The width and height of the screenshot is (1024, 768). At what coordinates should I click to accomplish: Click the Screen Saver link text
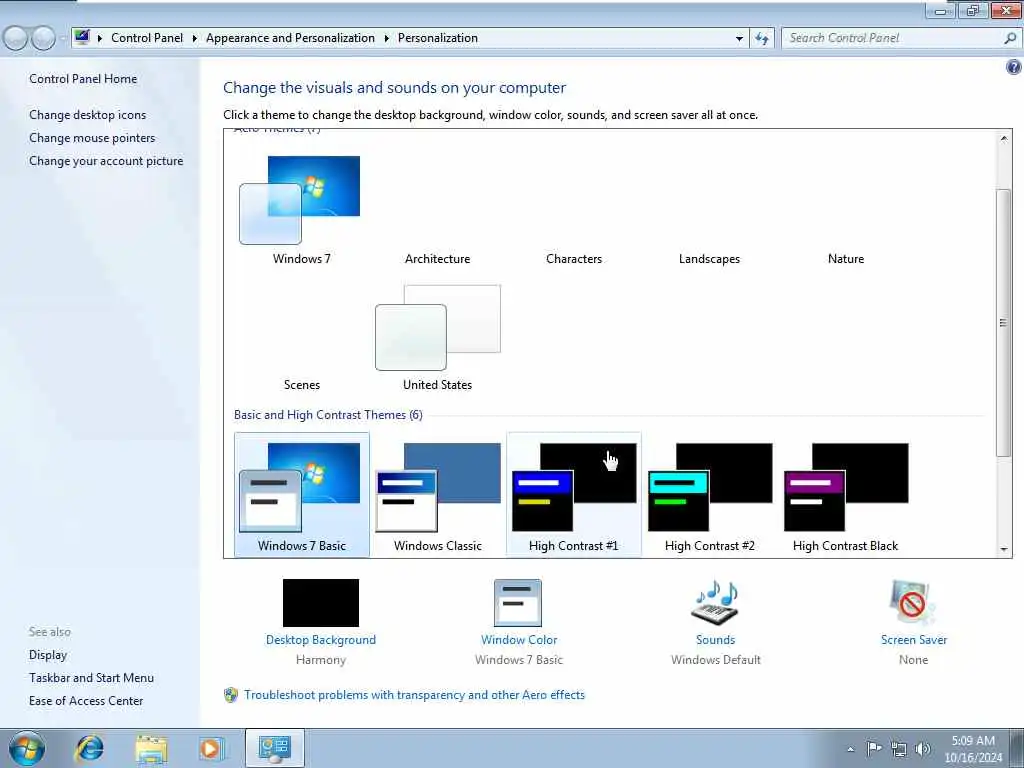coord(914,640)
